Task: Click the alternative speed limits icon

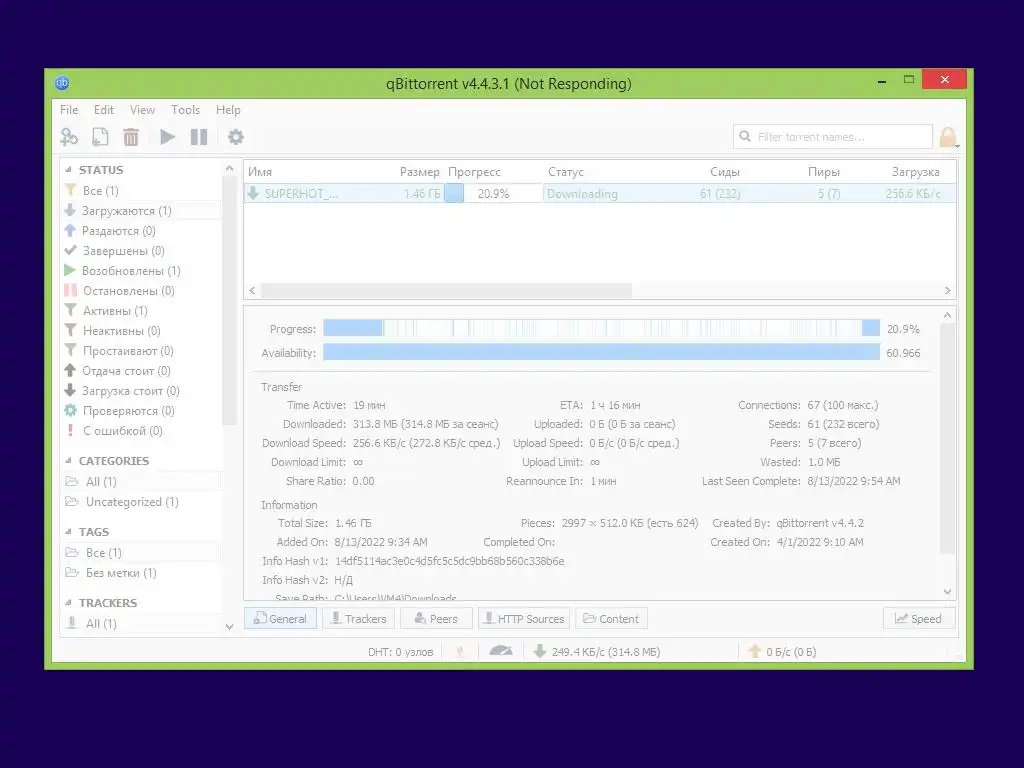Action: (501, 651)
